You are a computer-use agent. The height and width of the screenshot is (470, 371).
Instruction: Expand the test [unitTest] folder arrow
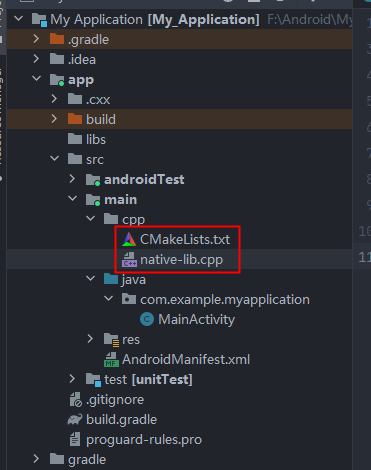tap(73, 379)
